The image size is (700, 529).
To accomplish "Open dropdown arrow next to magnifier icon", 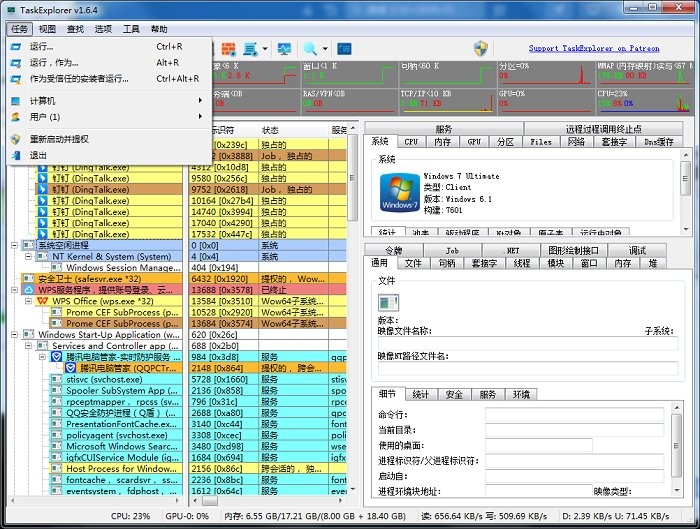I will click(324, 48).
